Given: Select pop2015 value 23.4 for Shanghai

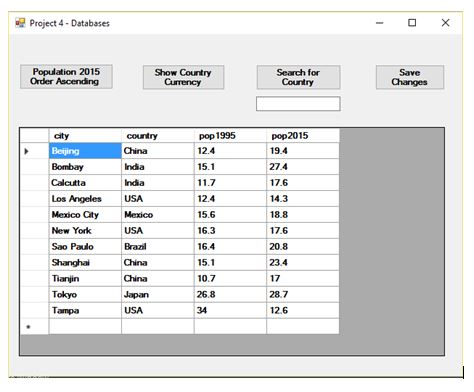Looking at the screenshot, I should pos(303,263).
